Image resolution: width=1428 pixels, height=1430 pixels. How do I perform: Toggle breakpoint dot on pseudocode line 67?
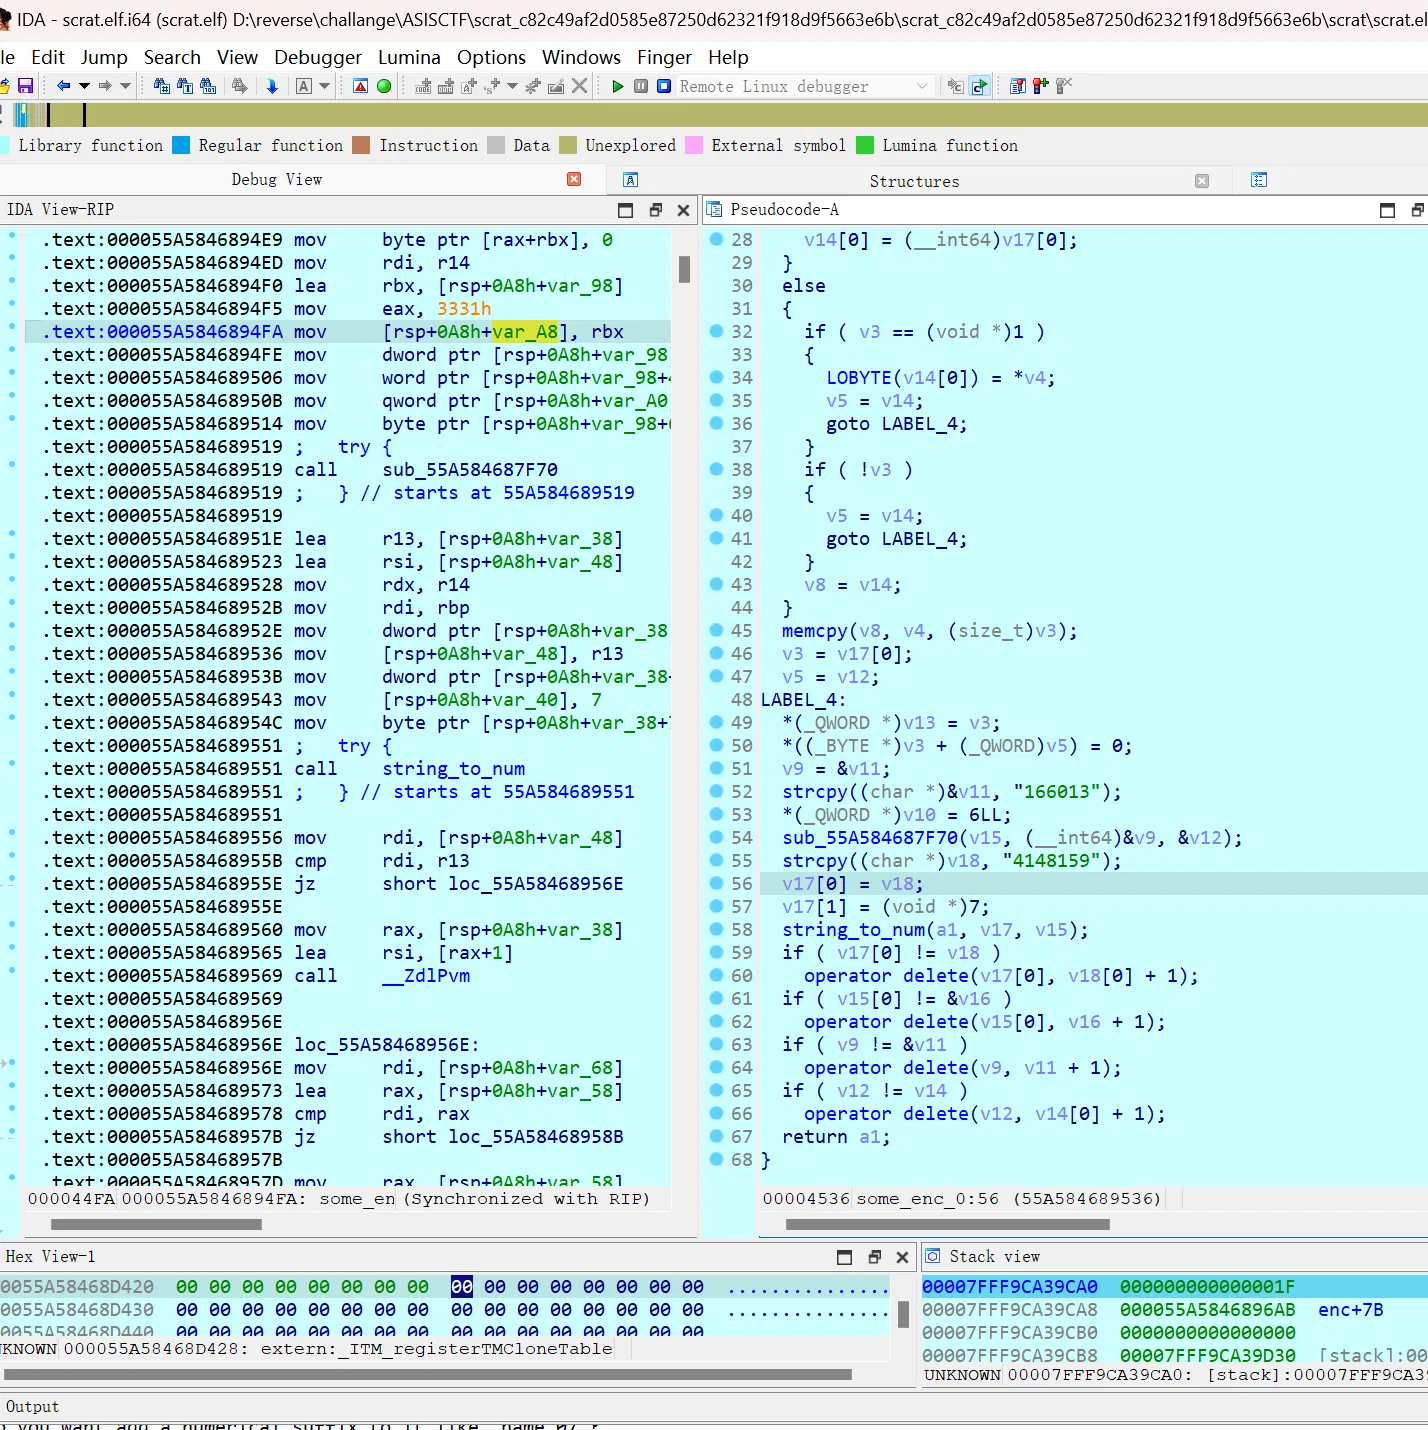(716, 1136)
